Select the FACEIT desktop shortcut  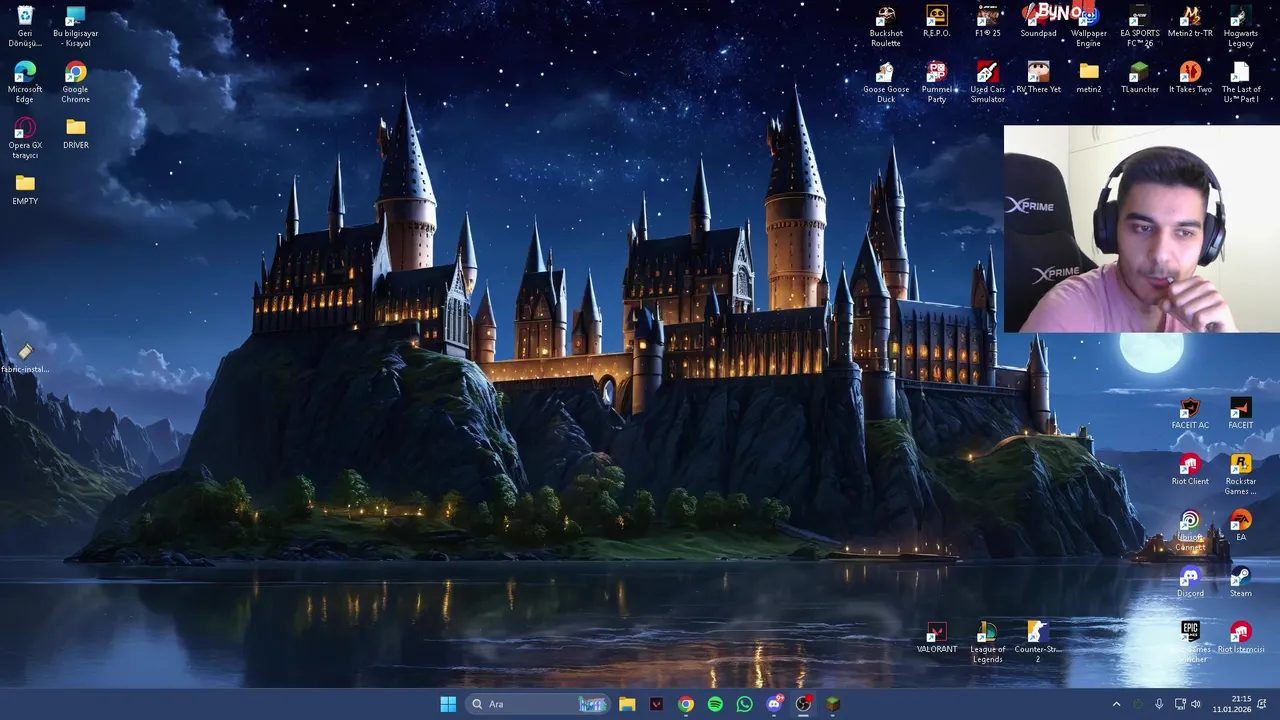(1240, 414)
